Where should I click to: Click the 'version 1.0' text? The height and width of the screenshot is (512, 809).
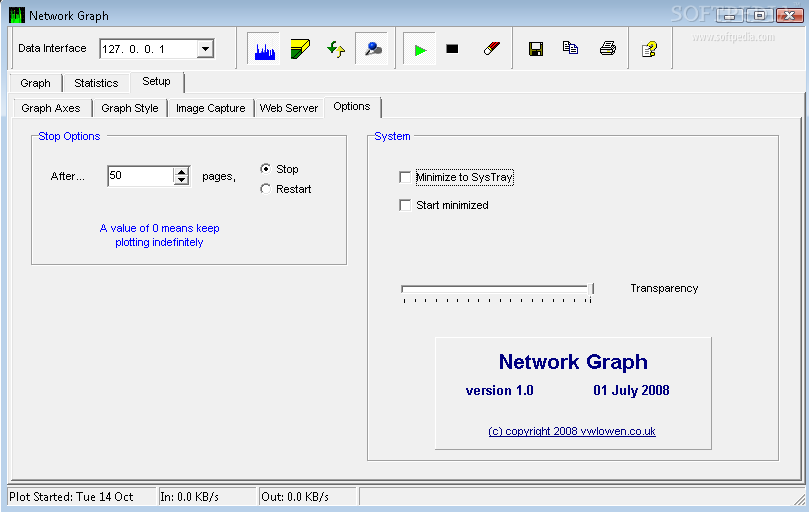pyautogui.click(x=499, y=390)
